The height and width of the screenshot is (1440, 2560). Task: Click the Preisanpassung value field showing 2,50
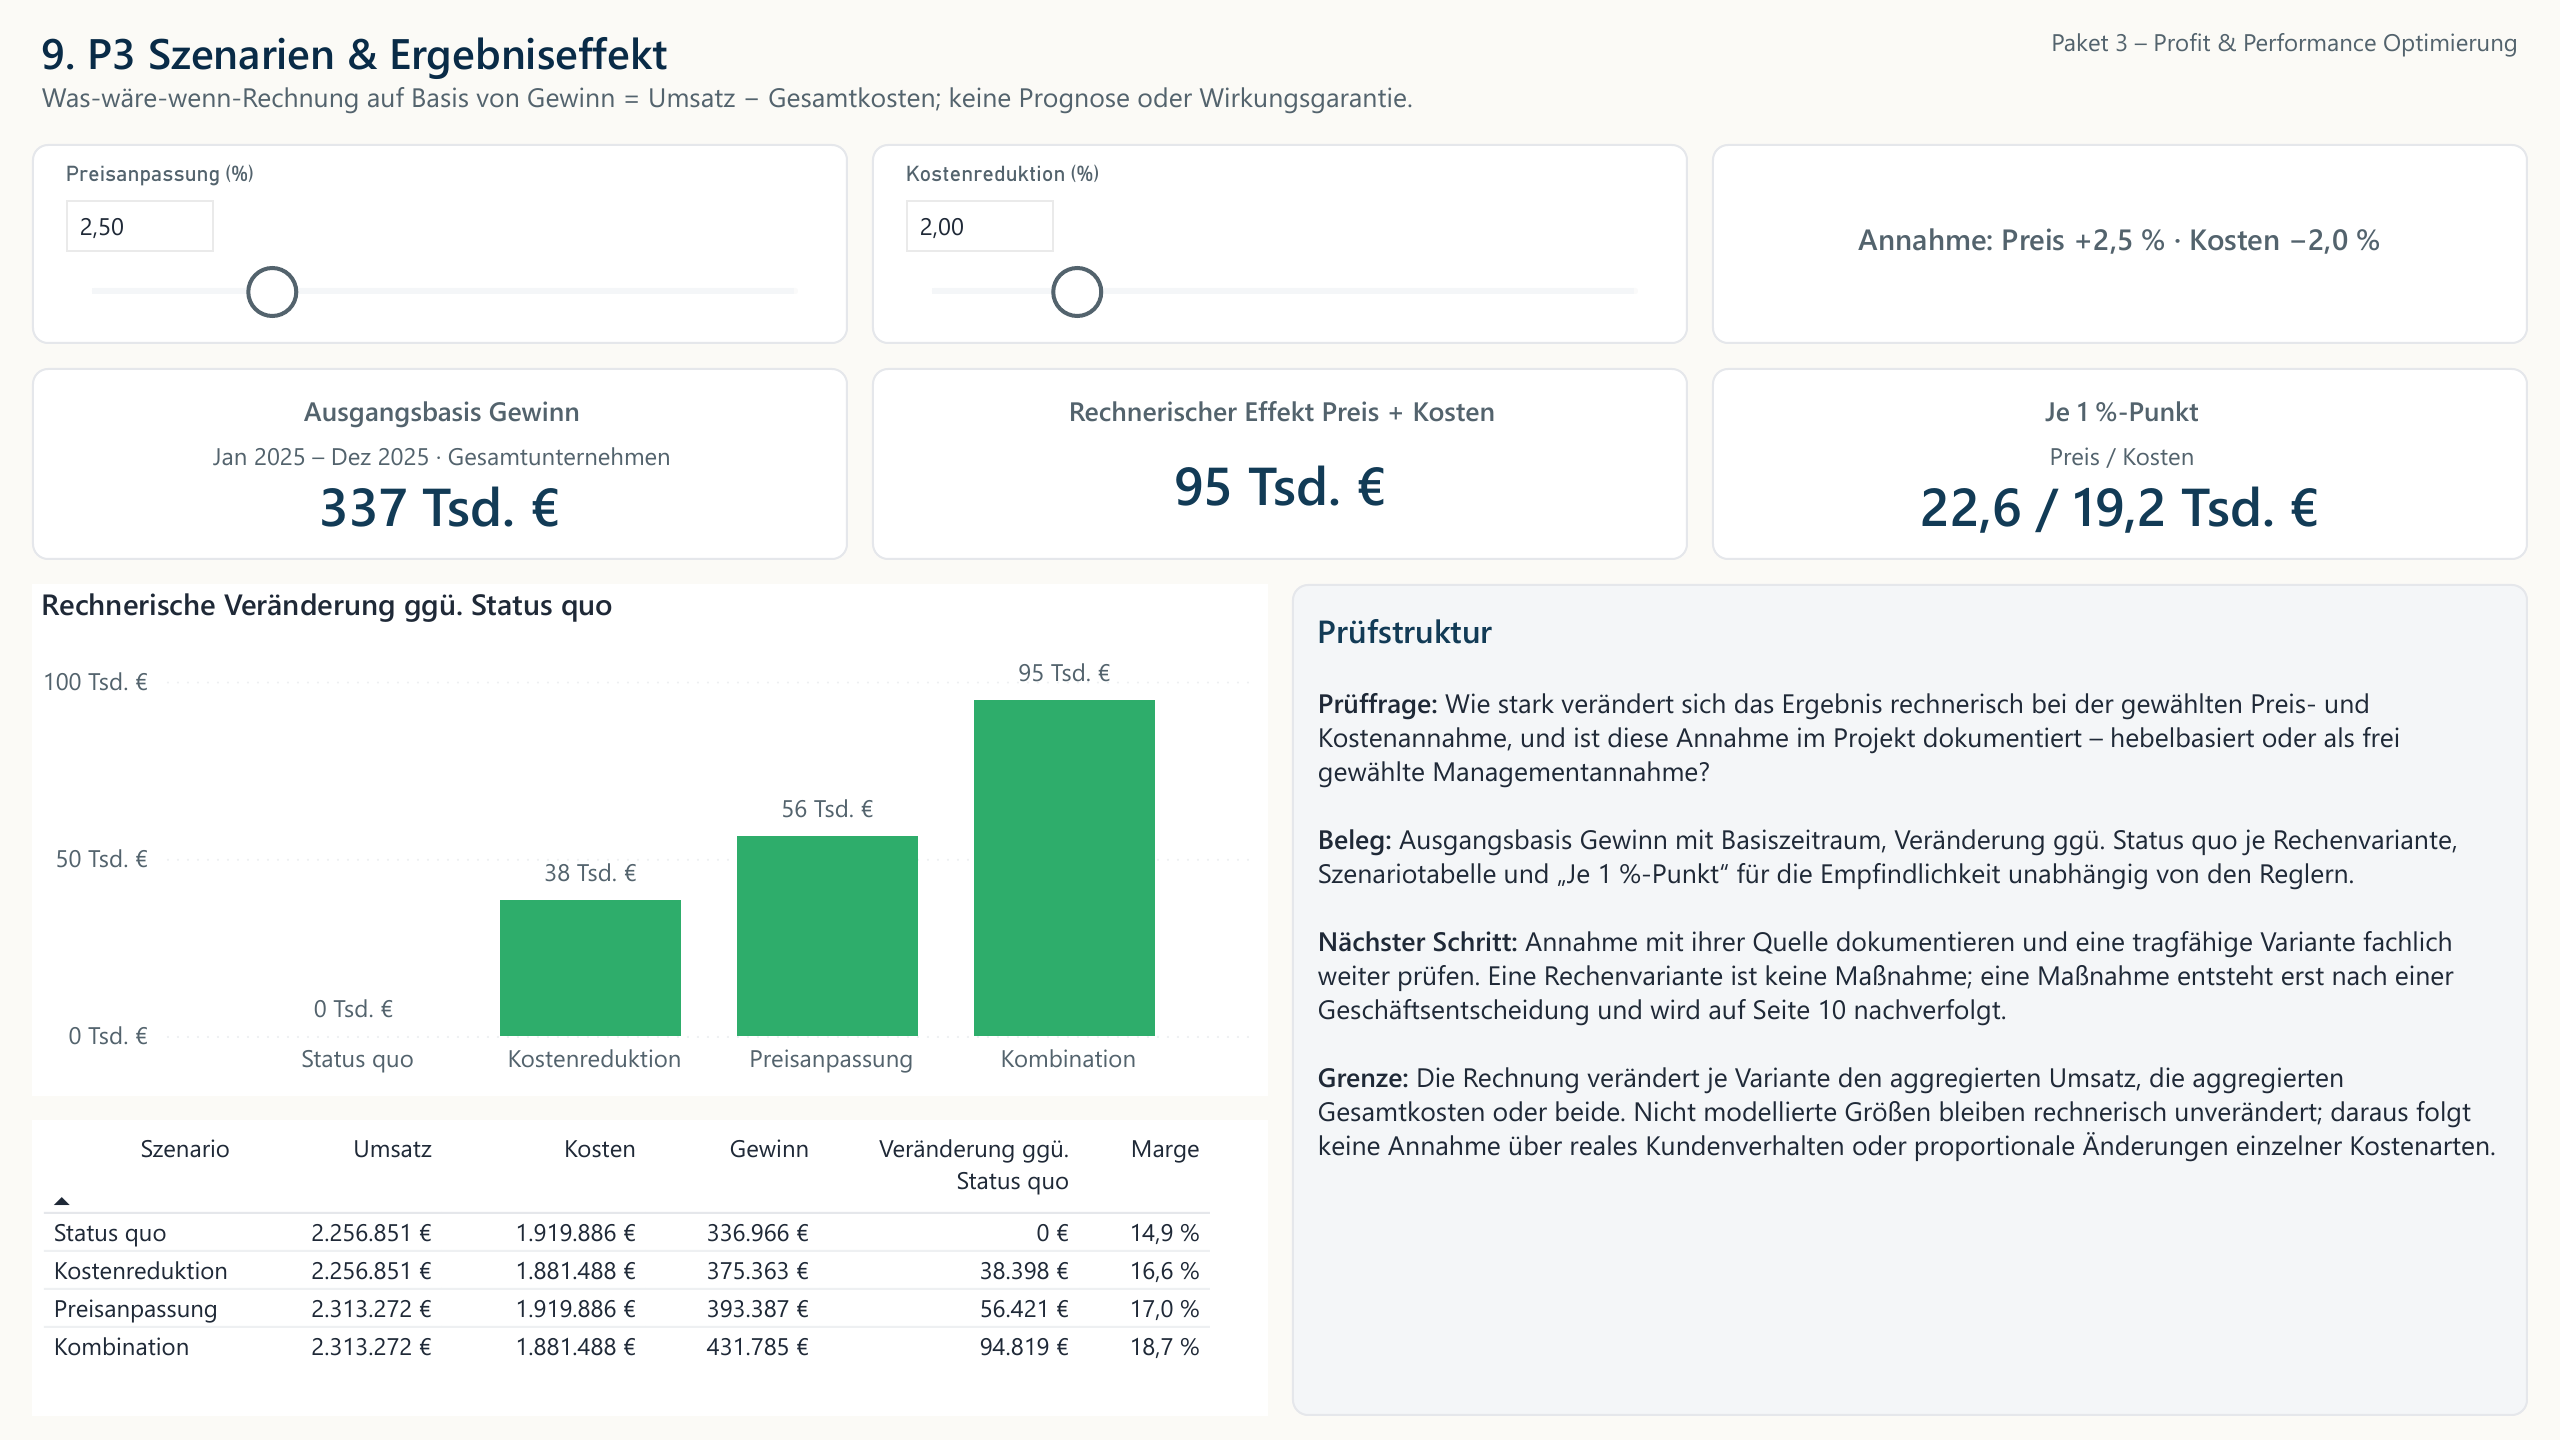click(x=140, y=227)
